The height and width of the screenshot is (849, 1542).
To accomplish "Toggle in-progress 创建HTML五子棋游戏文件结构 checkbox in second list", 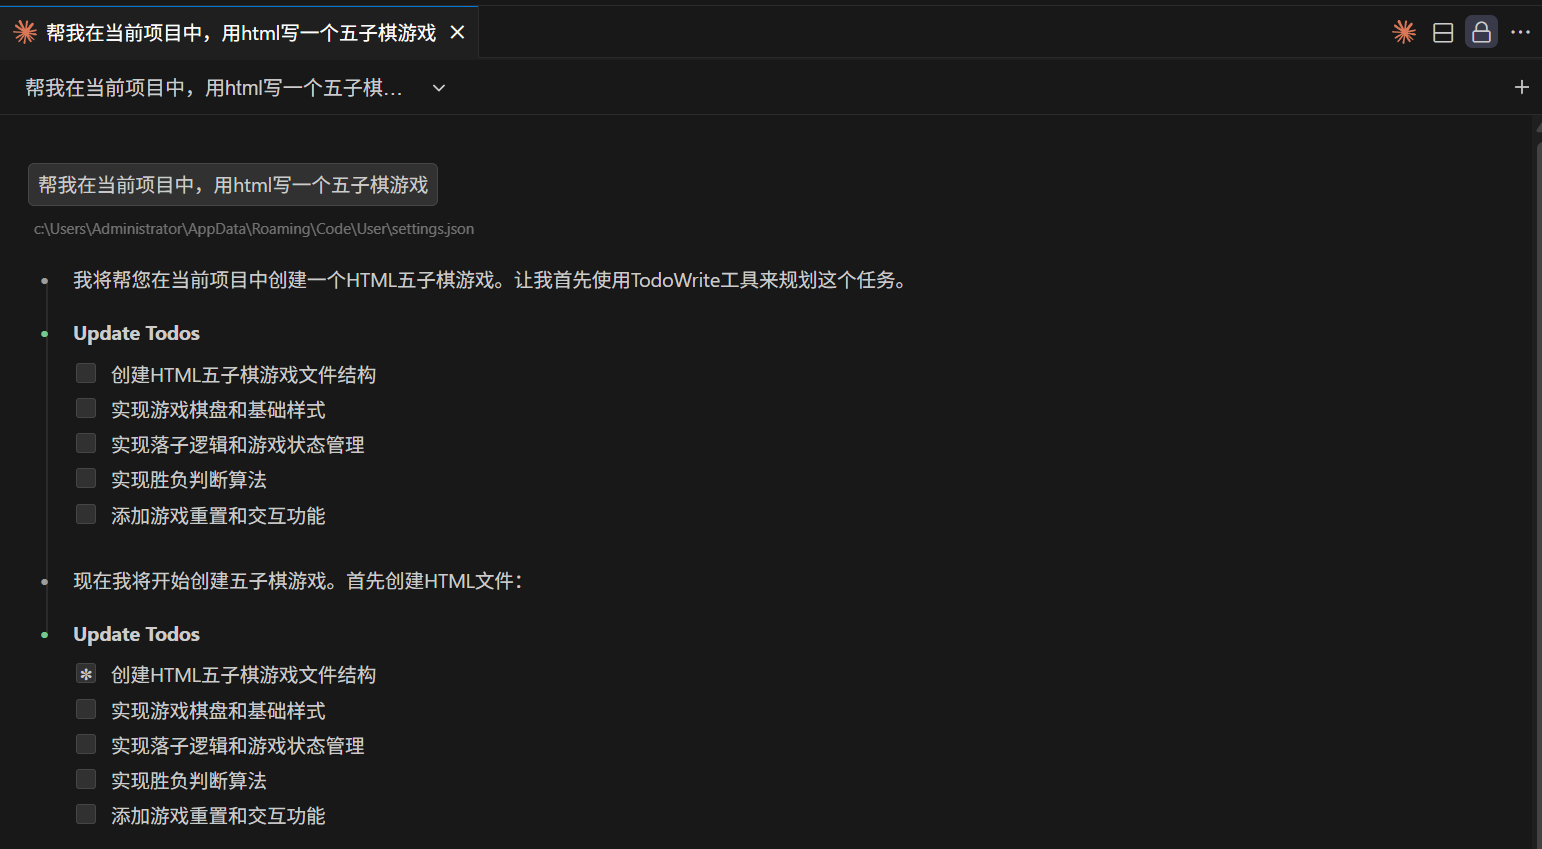I will 86,674.
